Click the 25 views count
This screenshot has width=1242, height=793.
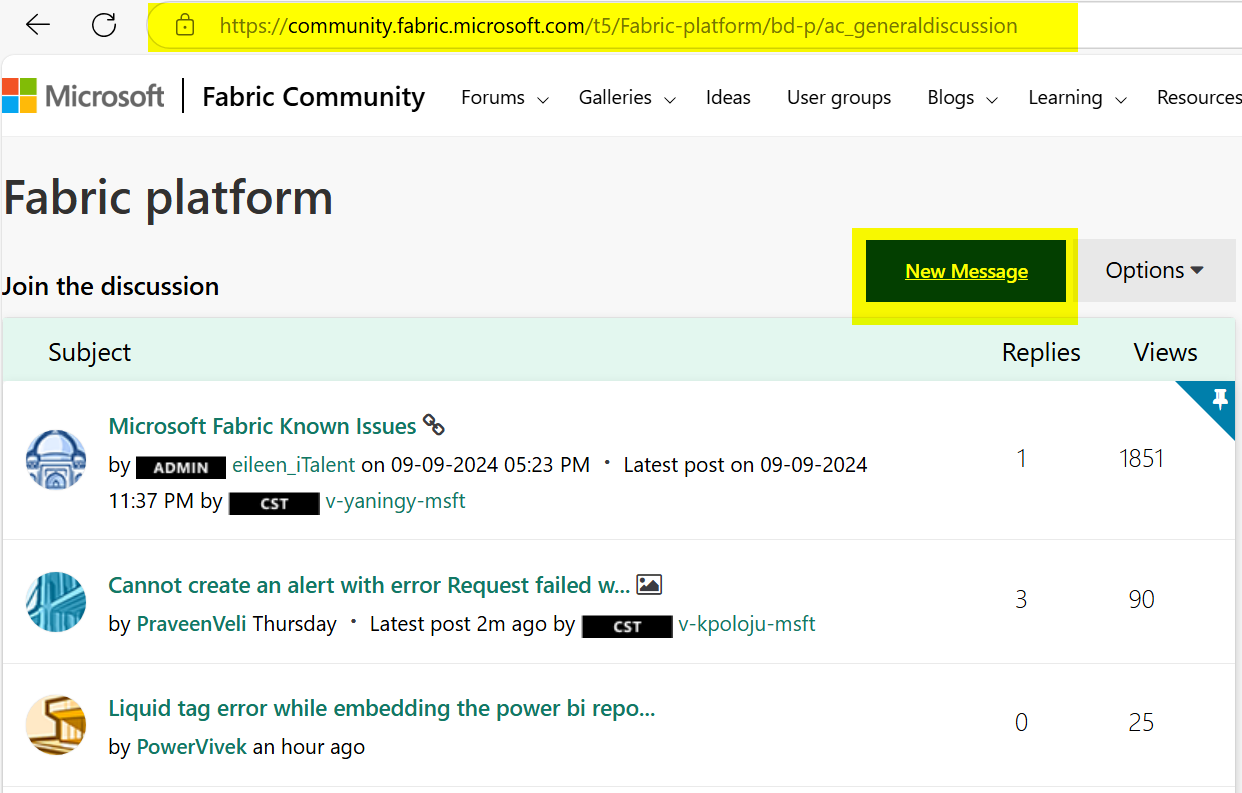click(1141, 722)
